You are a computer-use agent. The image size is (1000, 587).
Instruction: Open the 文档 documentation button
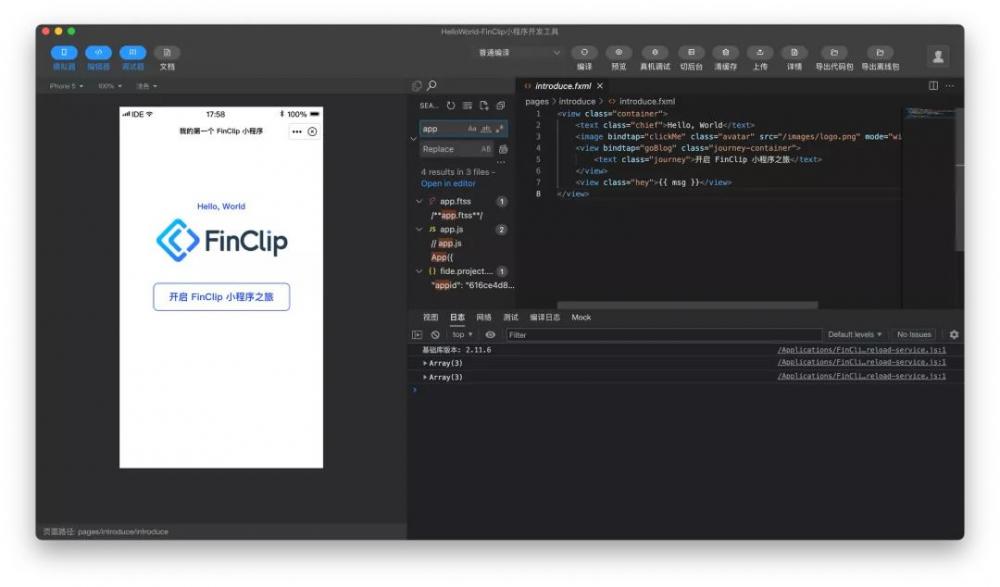[167, 52]
